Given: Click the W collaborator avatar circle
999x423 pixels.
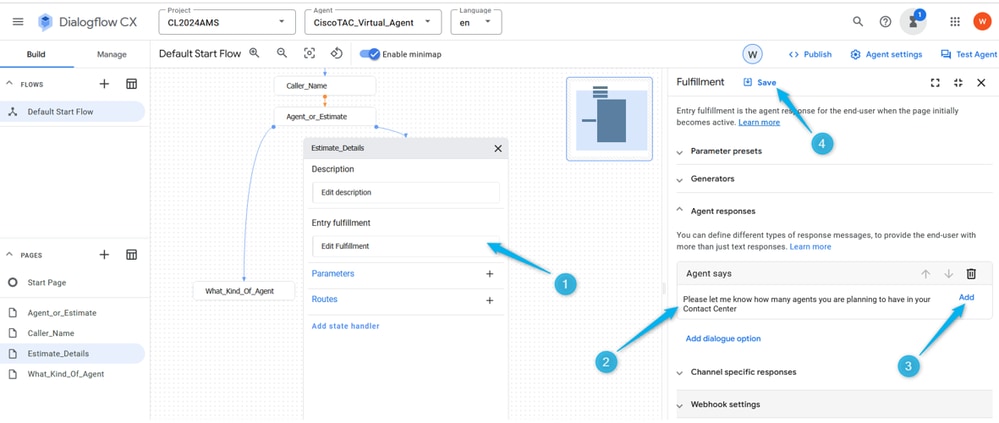Looking at the screenshot, I should click(752, 54).
